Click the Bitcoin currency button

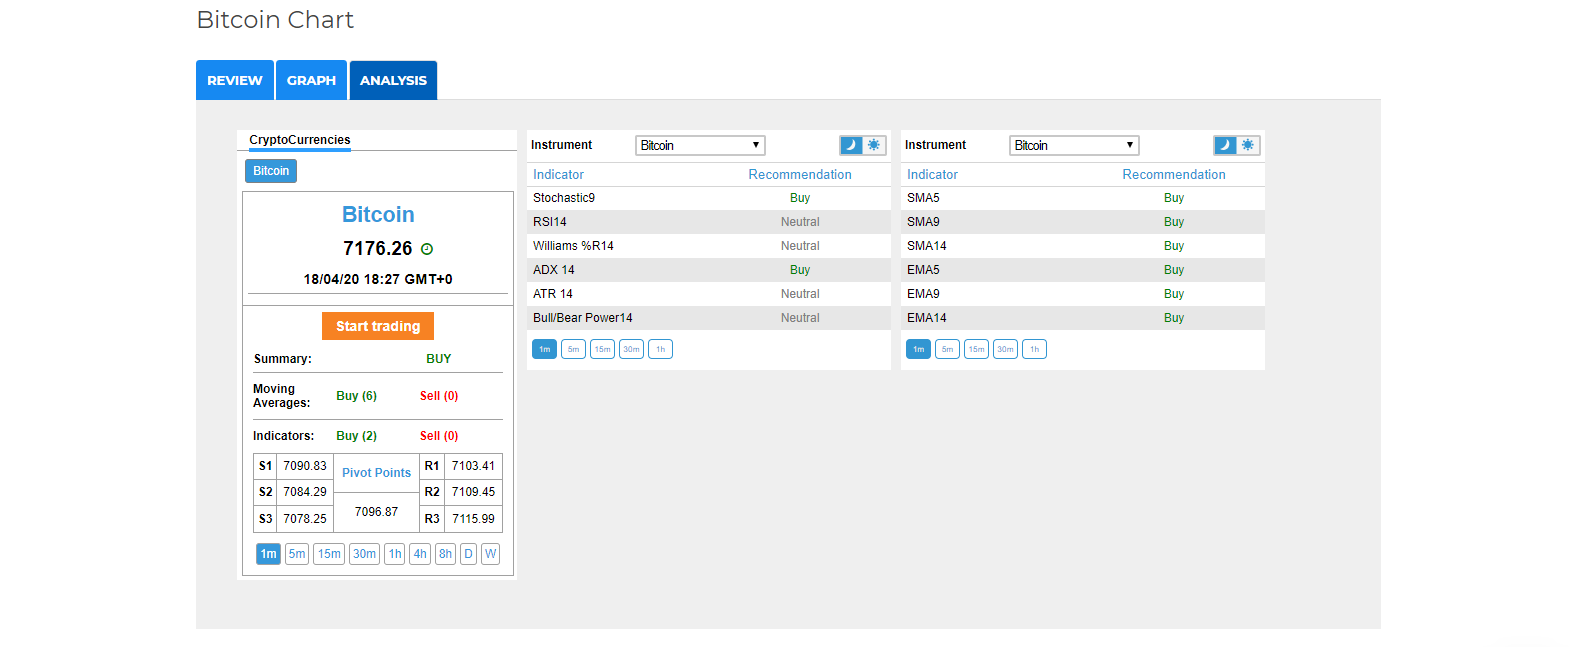click(x=271, y=171)
